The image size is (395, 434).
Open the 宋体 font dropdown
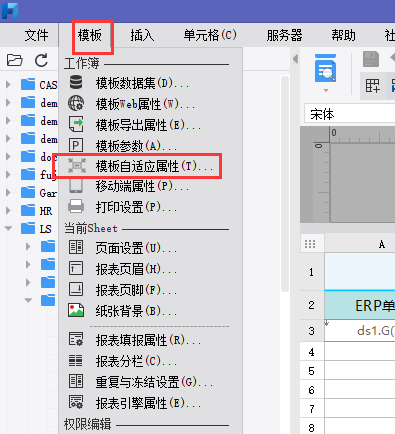coord(349,114)
